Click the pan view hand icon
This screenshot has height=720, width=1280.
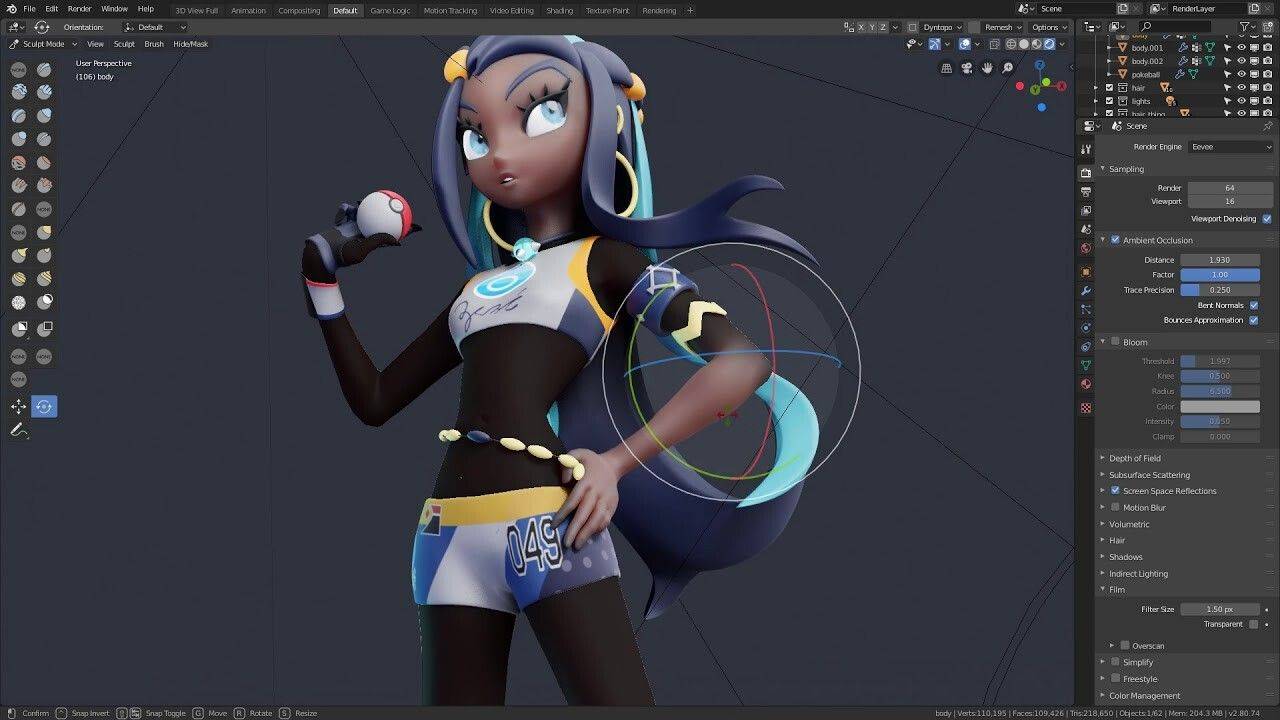pos(987,68)
